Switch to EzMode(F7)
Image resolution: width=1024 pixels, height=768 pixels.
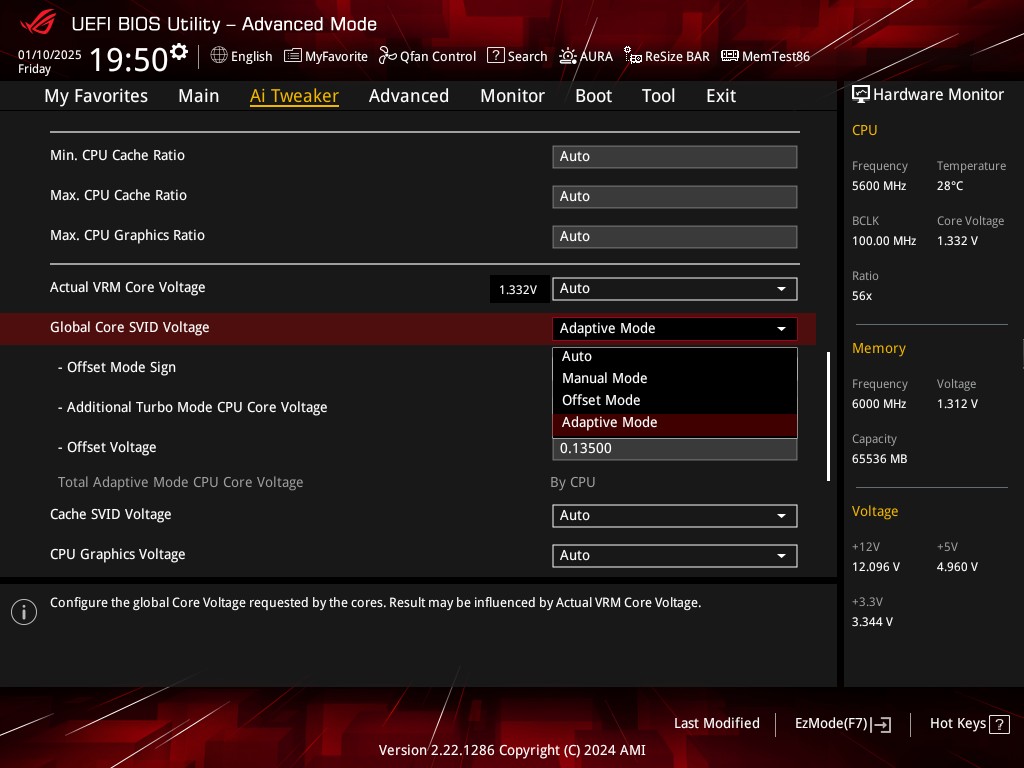(842, 724)
